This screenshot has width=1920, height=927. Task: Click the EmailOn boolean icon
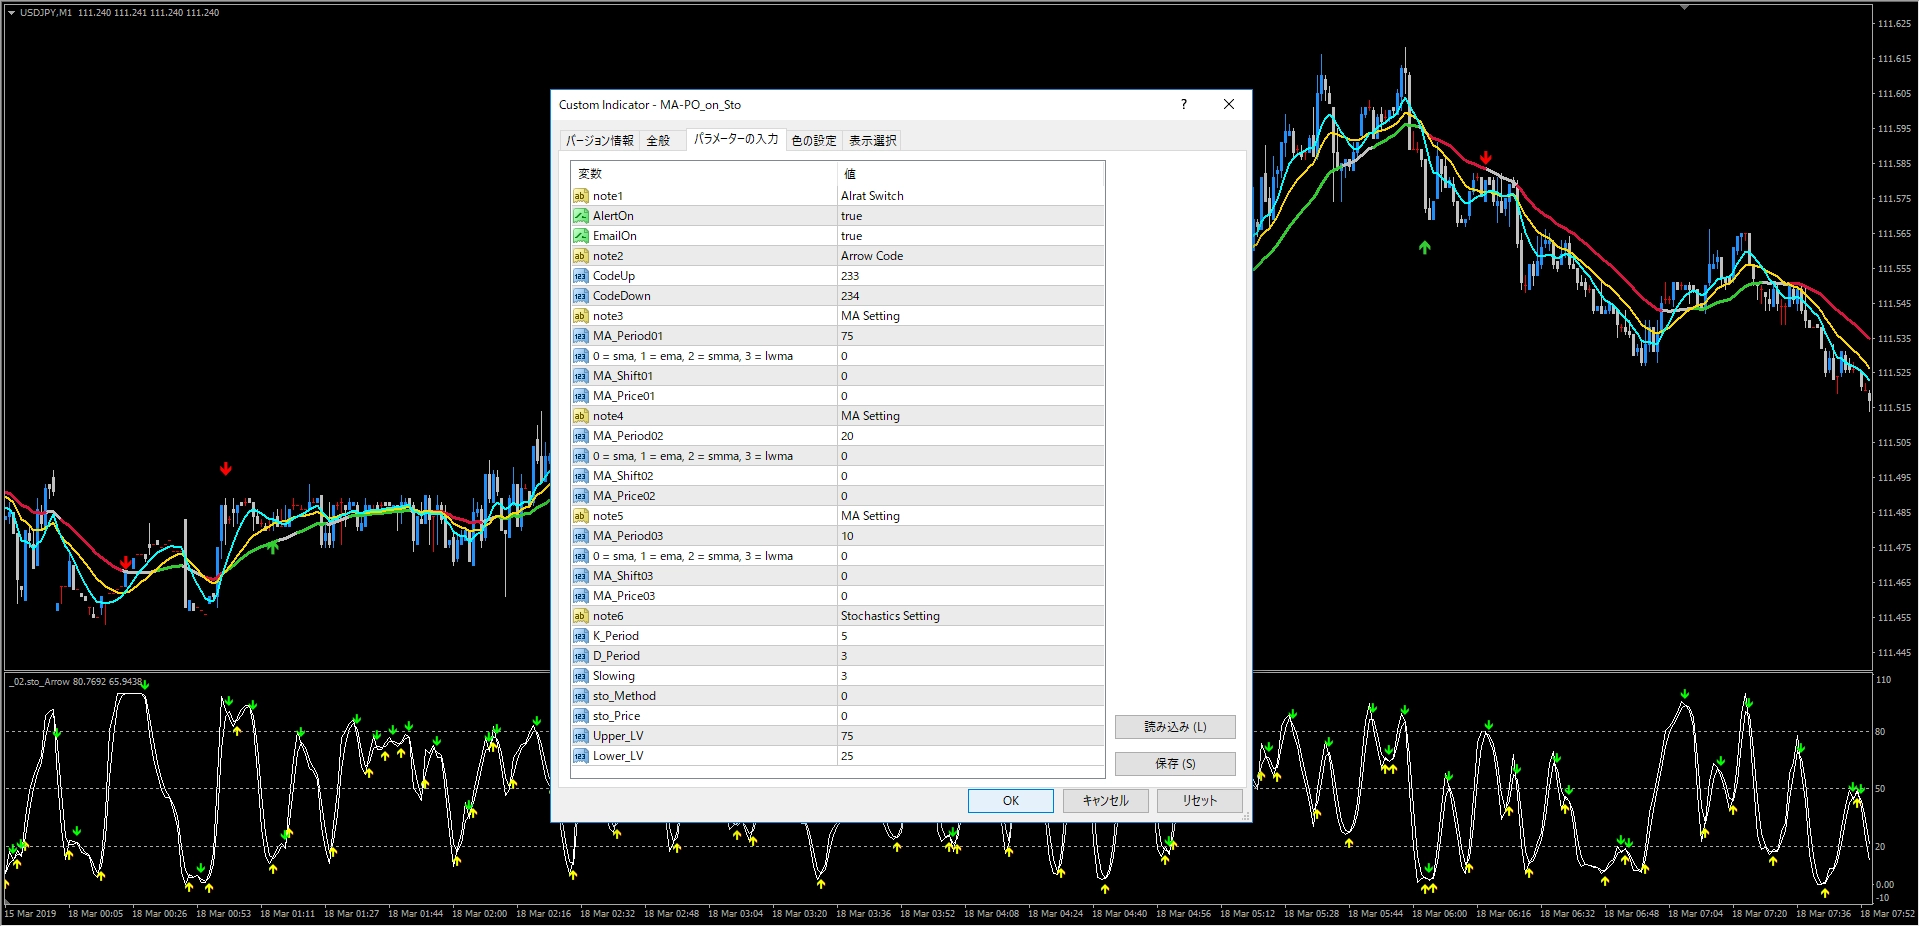tap(580, 236)
